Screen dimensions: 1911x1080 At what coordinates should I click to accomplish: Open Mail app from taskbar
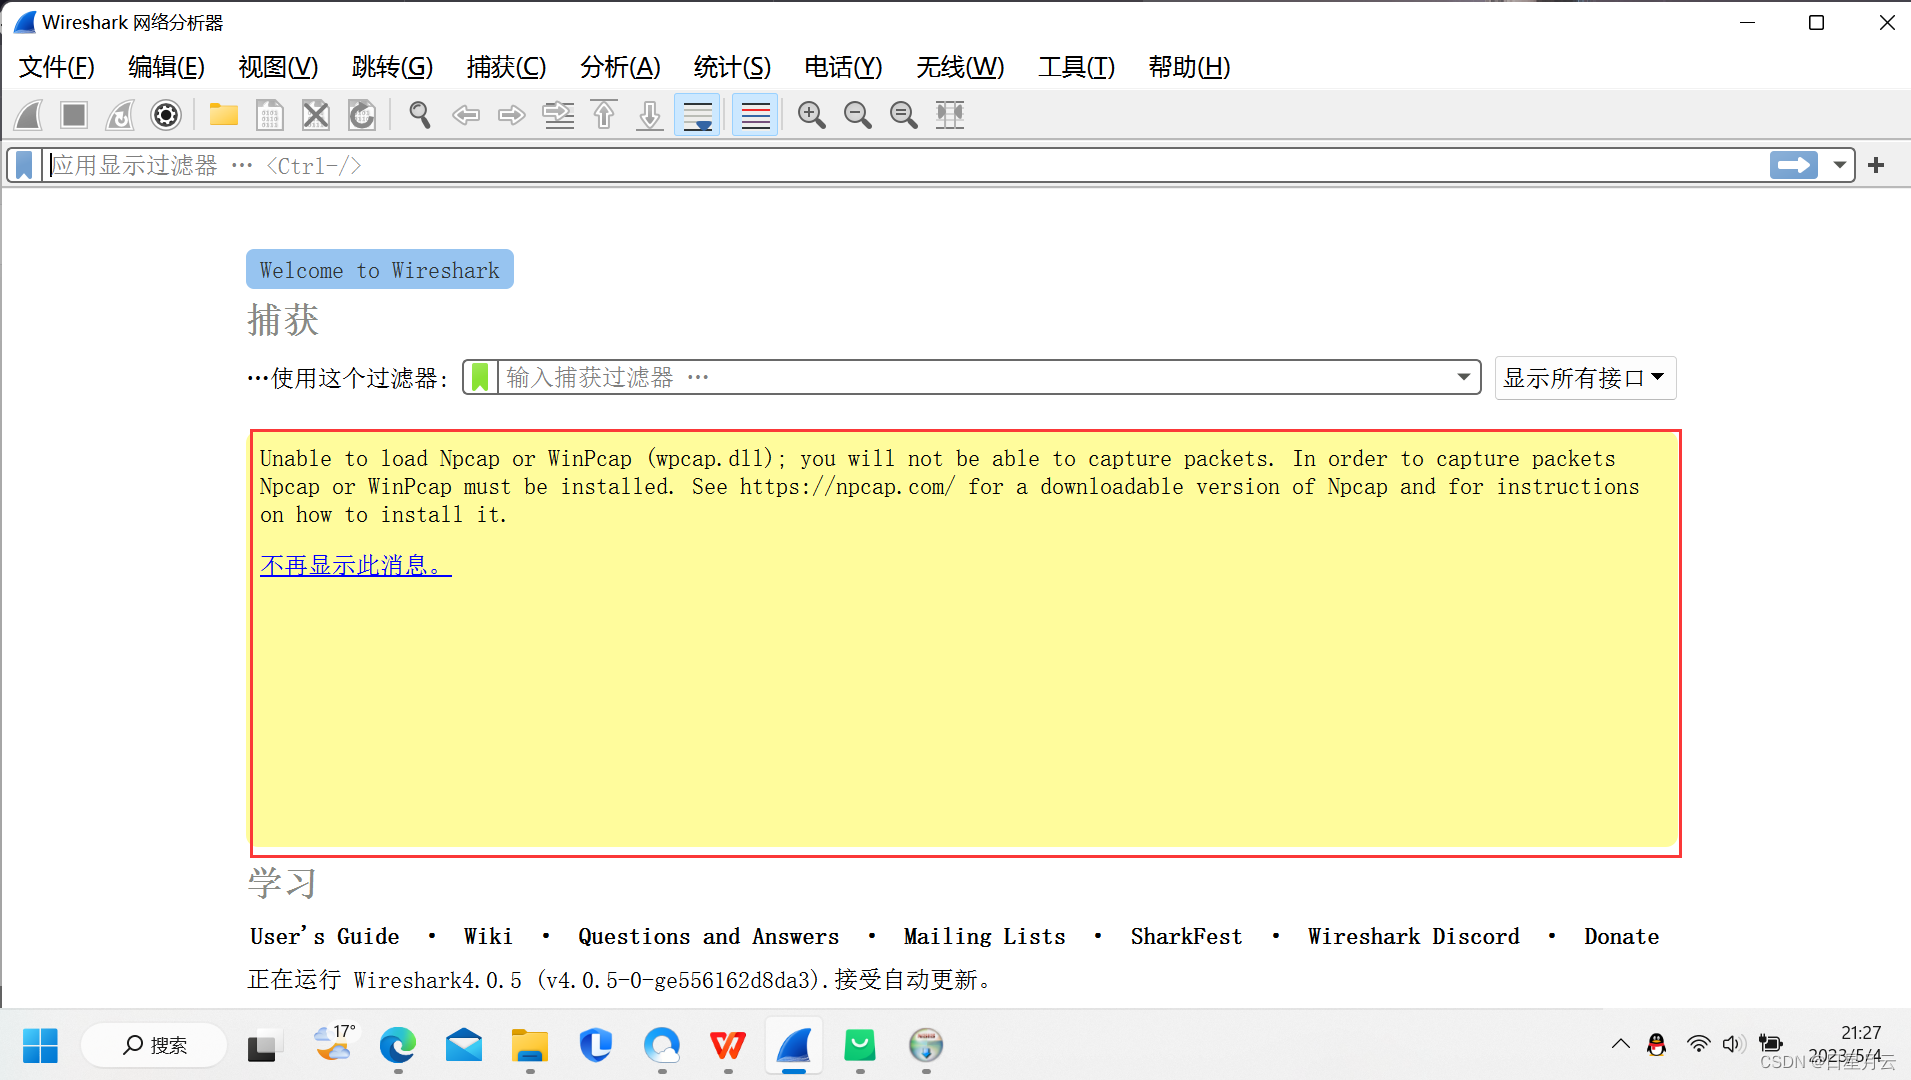[x=464, y=1046]
